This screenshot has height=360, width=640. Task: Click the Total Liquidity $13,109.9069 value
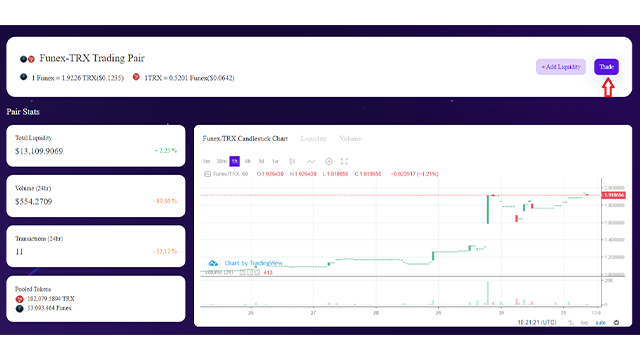[x=39, y=151]
